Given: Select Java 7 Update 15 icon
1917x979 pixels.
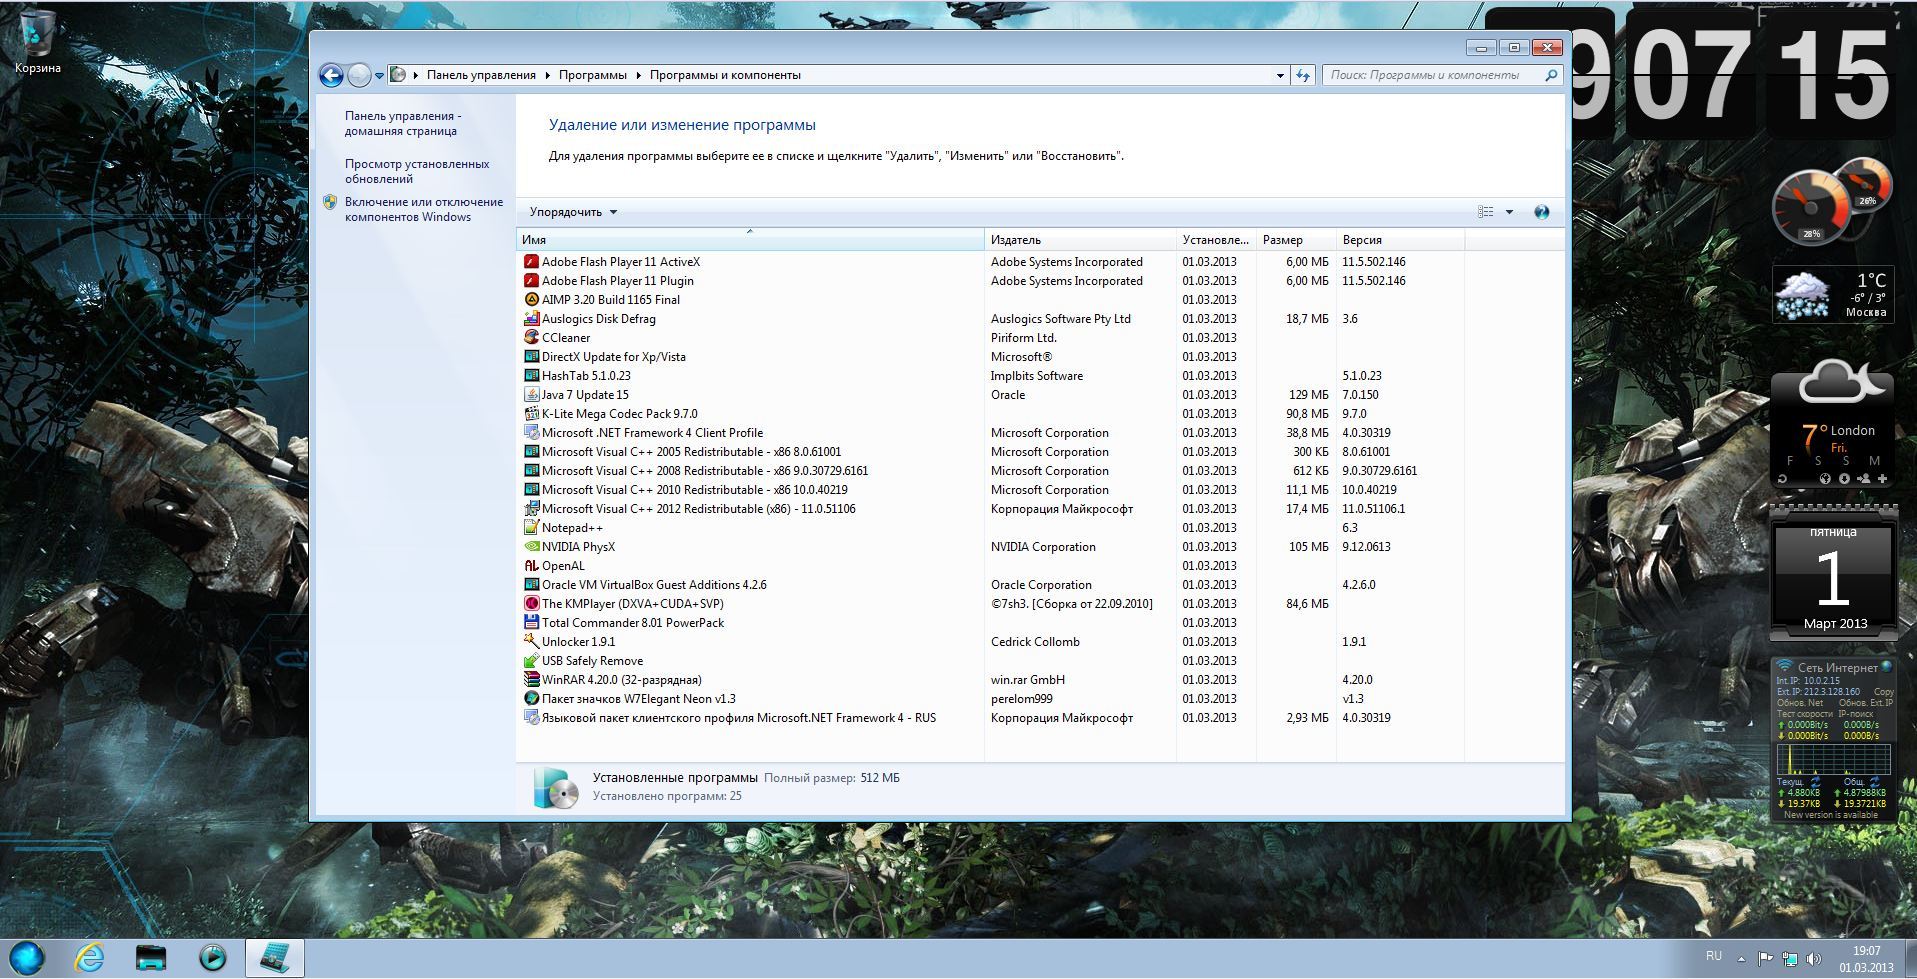Looking at the screenshot, I should coord(532,395).
